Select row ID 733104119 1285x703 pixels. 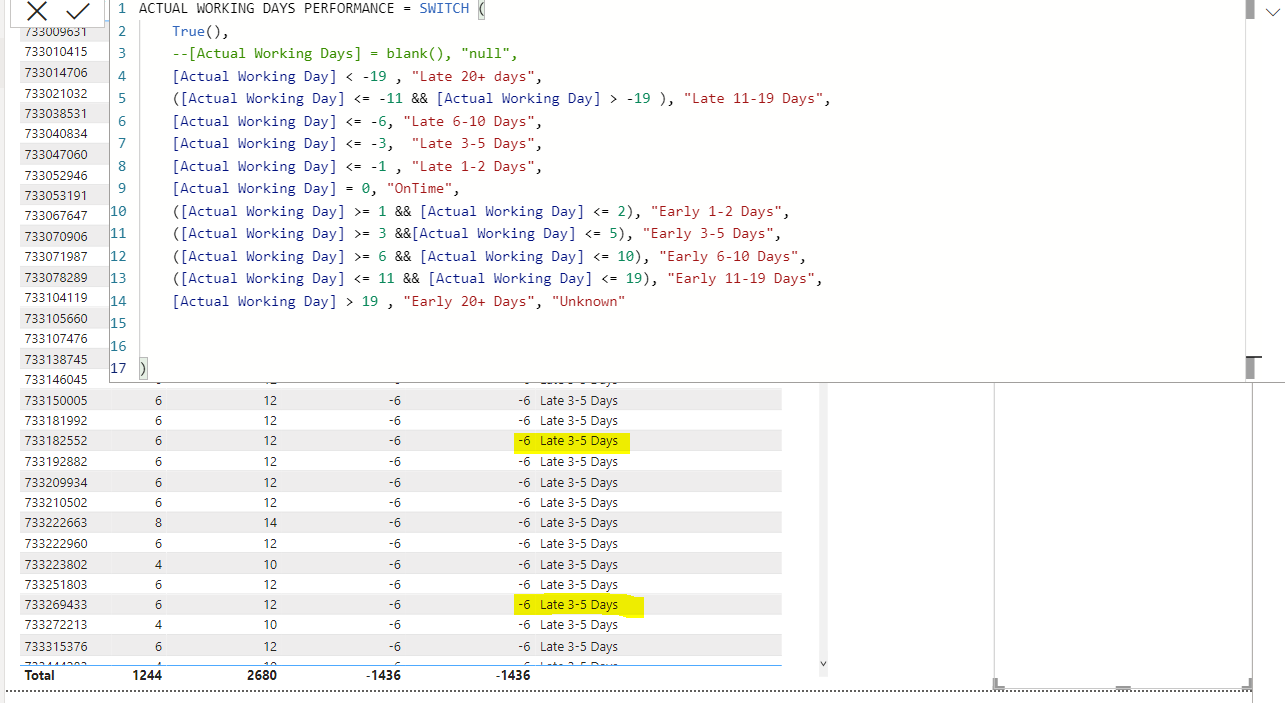(56, 297)
